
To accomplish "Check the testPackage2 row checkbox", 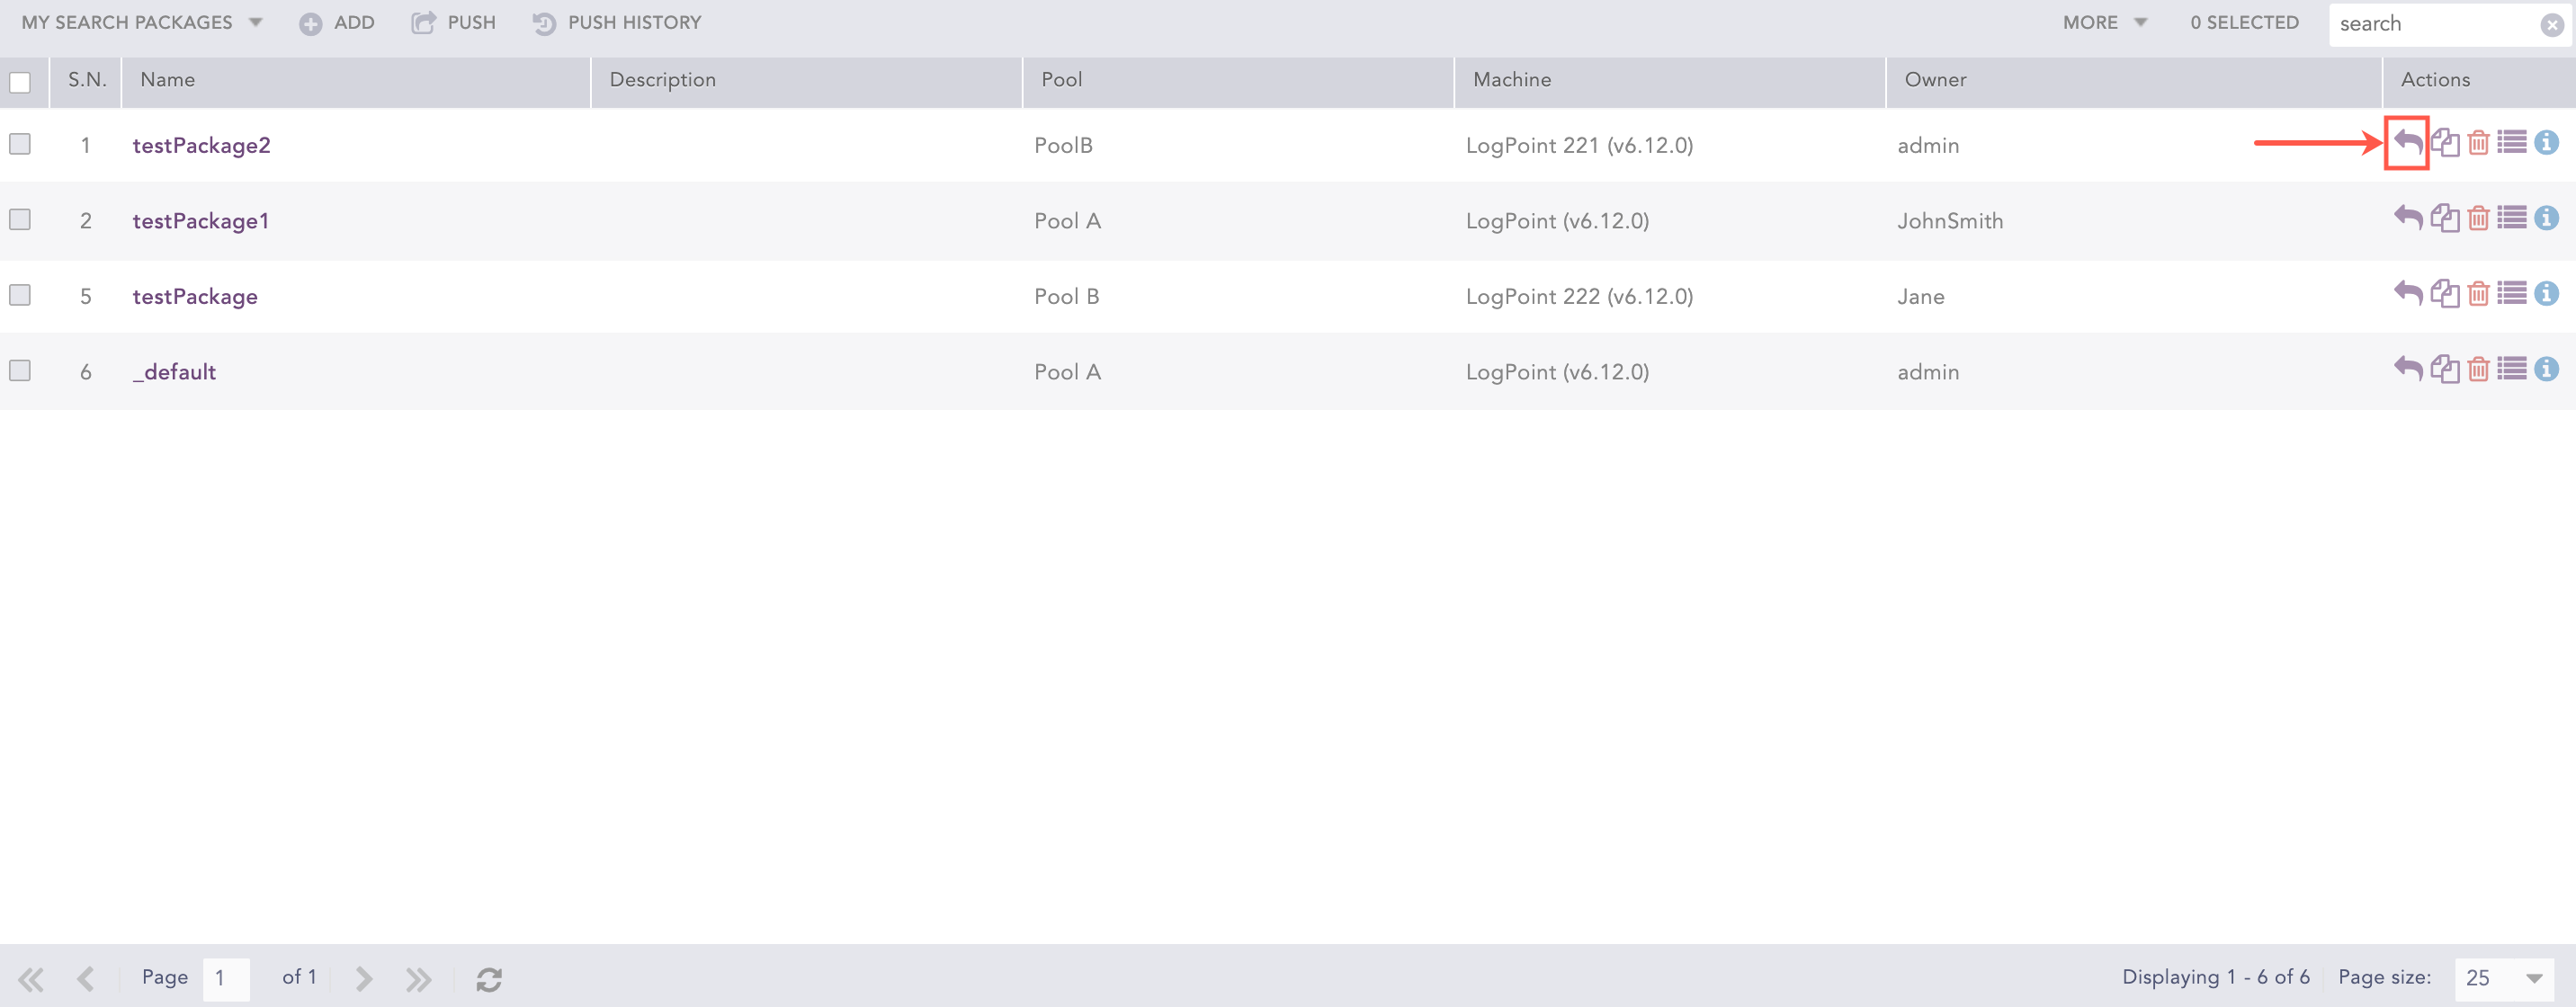I will click(x=20, y=144).
